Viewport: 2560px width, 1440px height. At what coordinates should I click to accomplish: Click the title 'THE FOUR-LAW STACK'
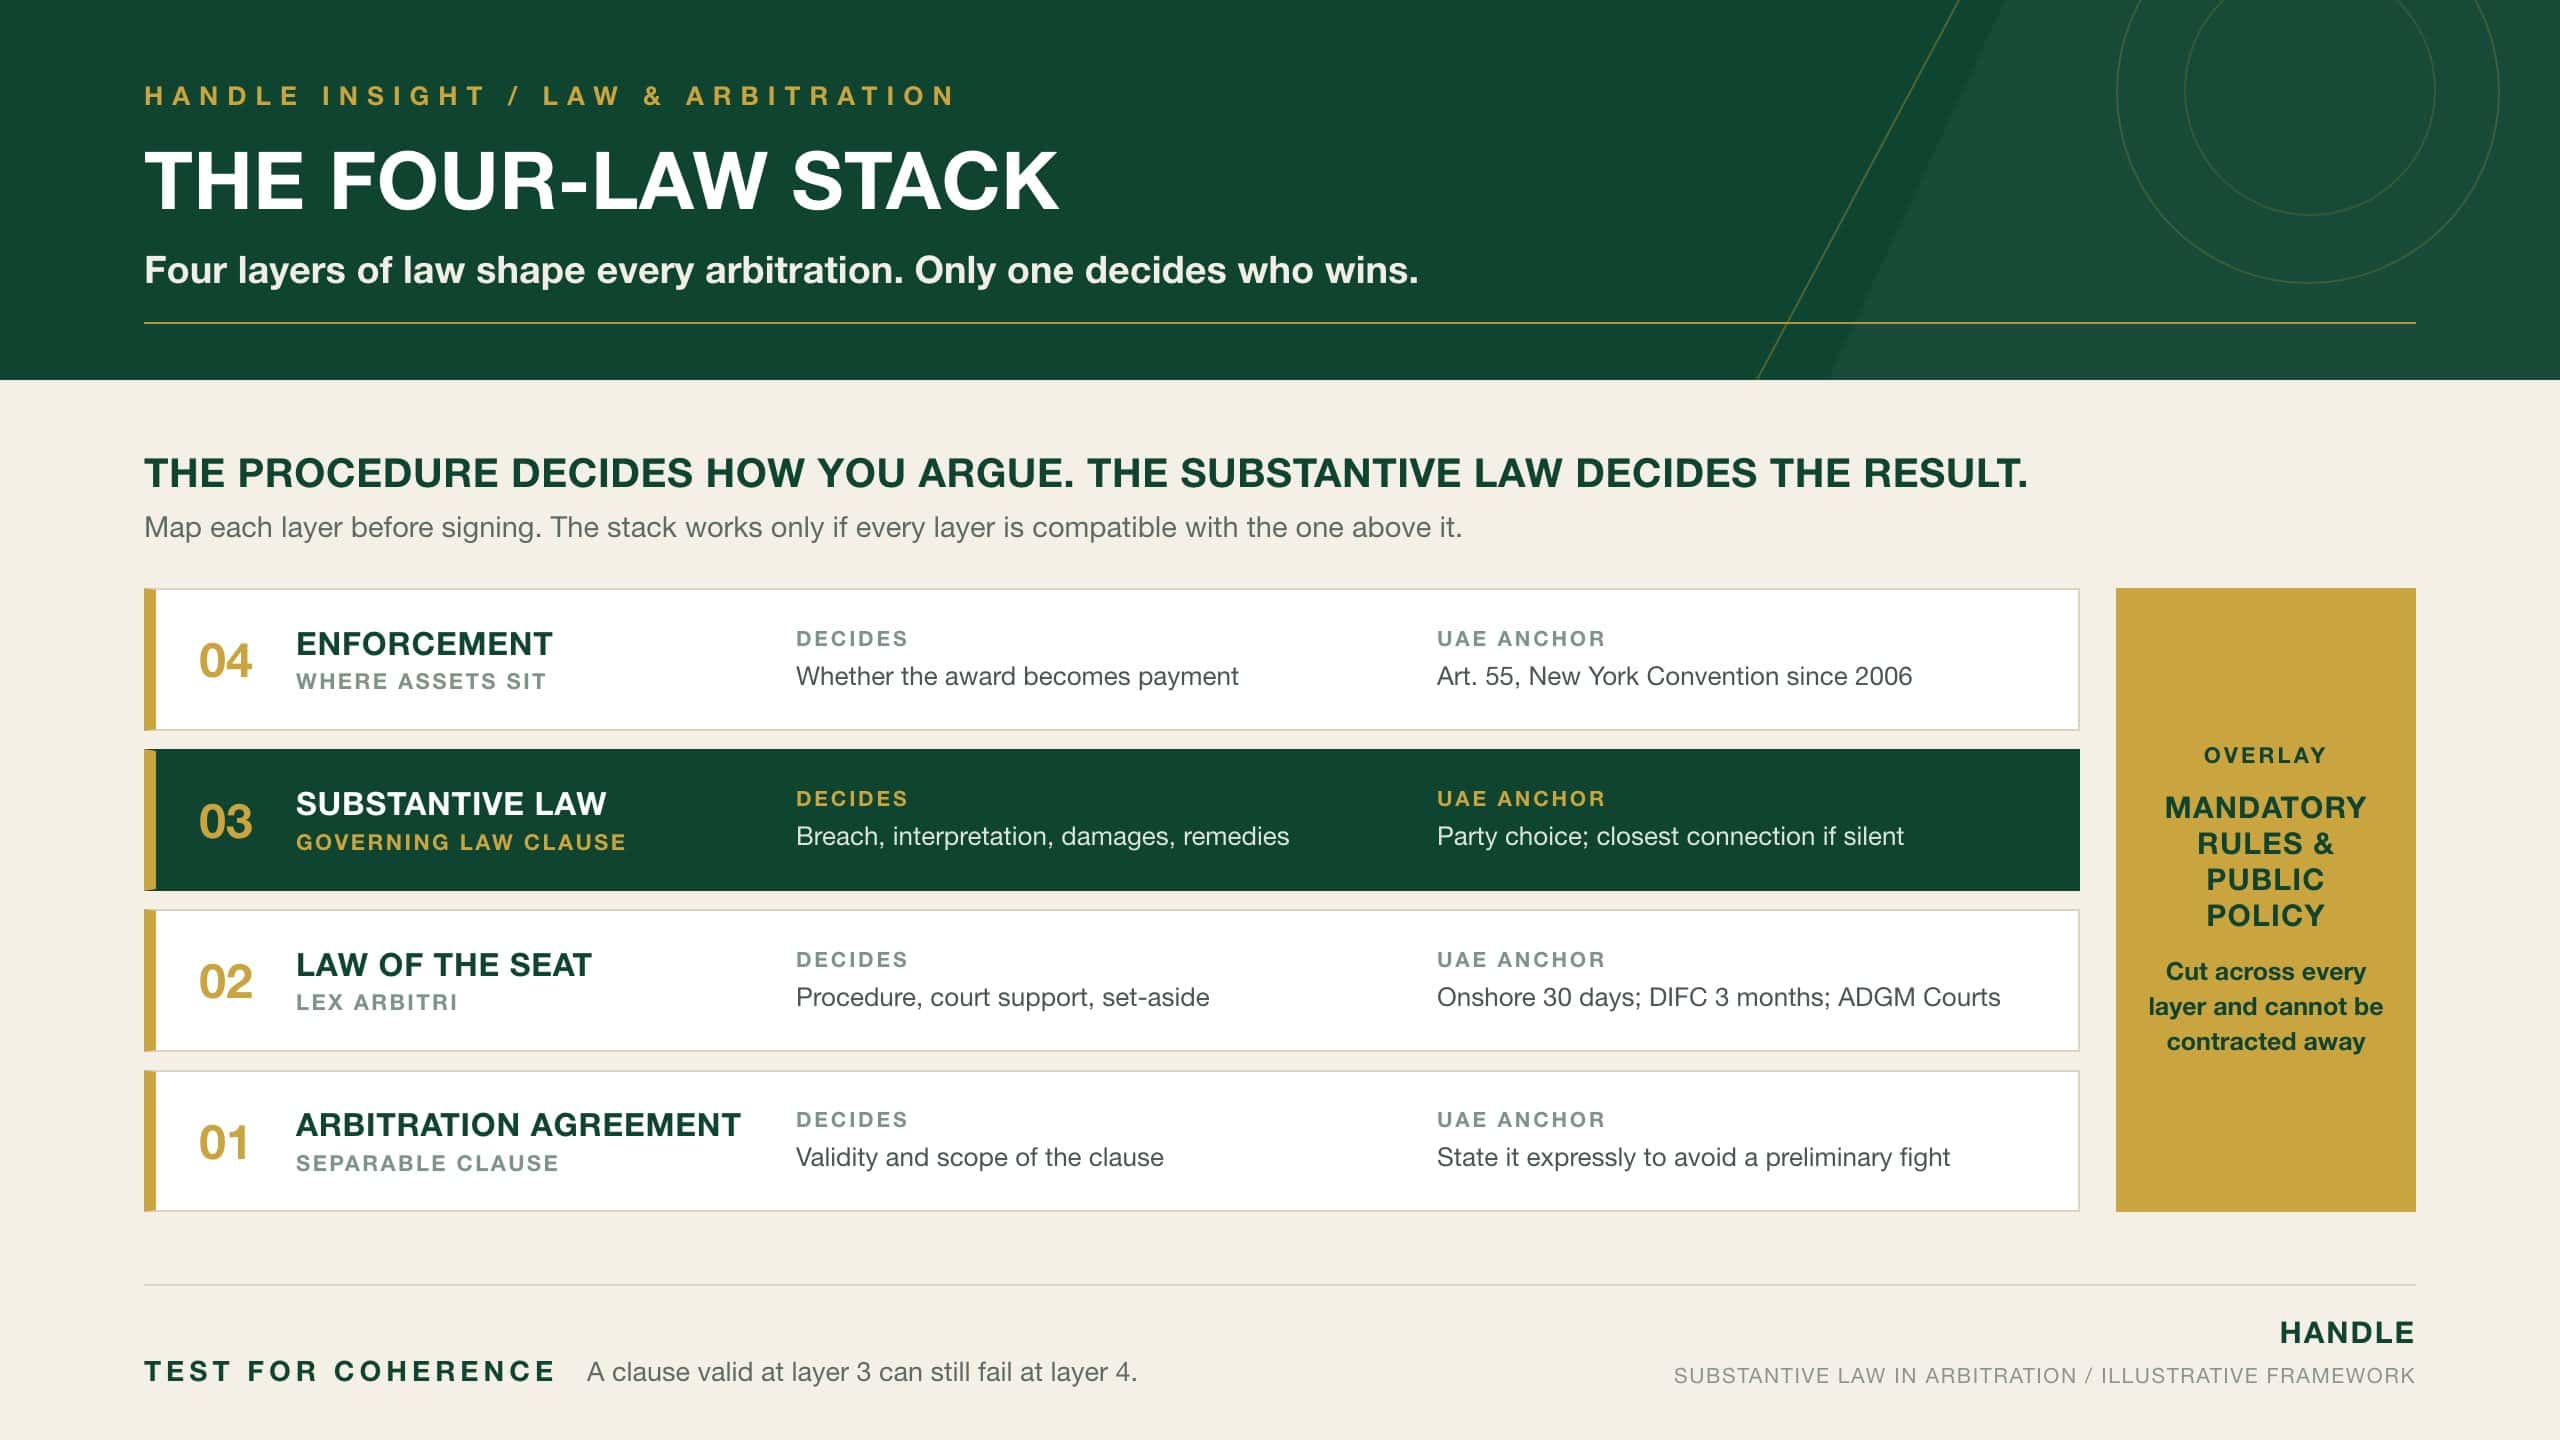[x=601, y=181]
